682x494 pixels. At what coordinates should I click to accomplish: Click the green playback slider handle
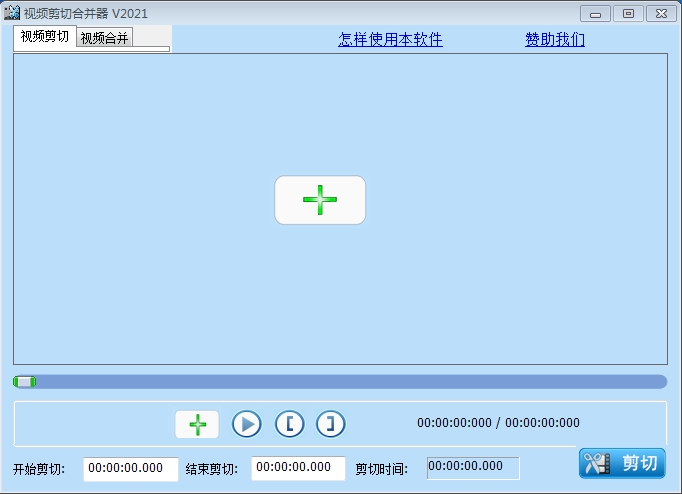point(25,381)
